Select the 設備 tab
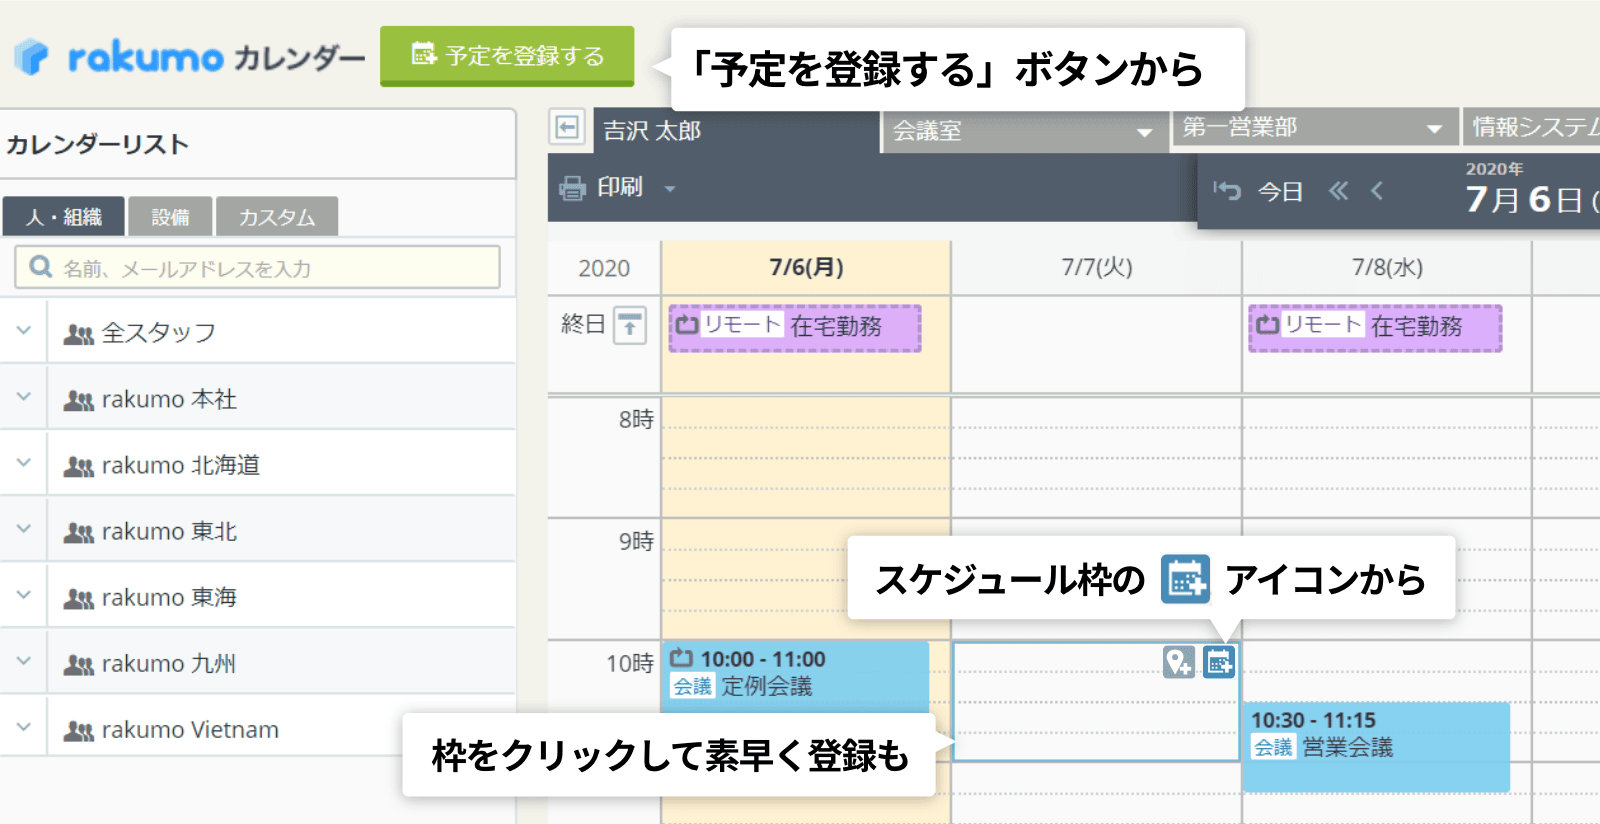 [170, 216]
